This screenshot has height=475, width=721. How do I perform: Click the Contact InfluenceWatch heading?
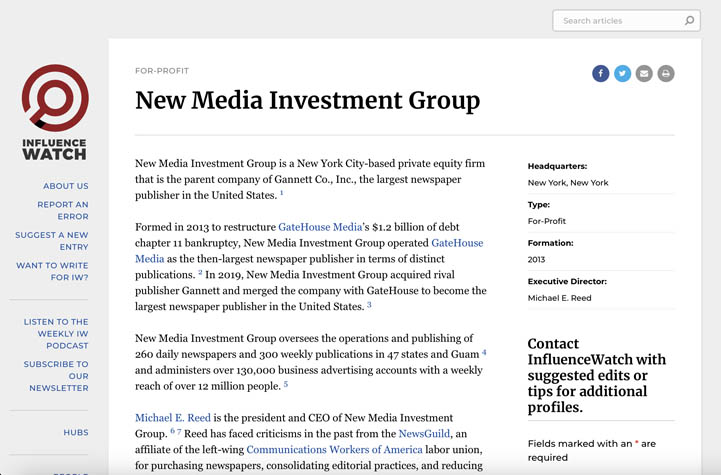pyautogui.click(x=596, y=375)
